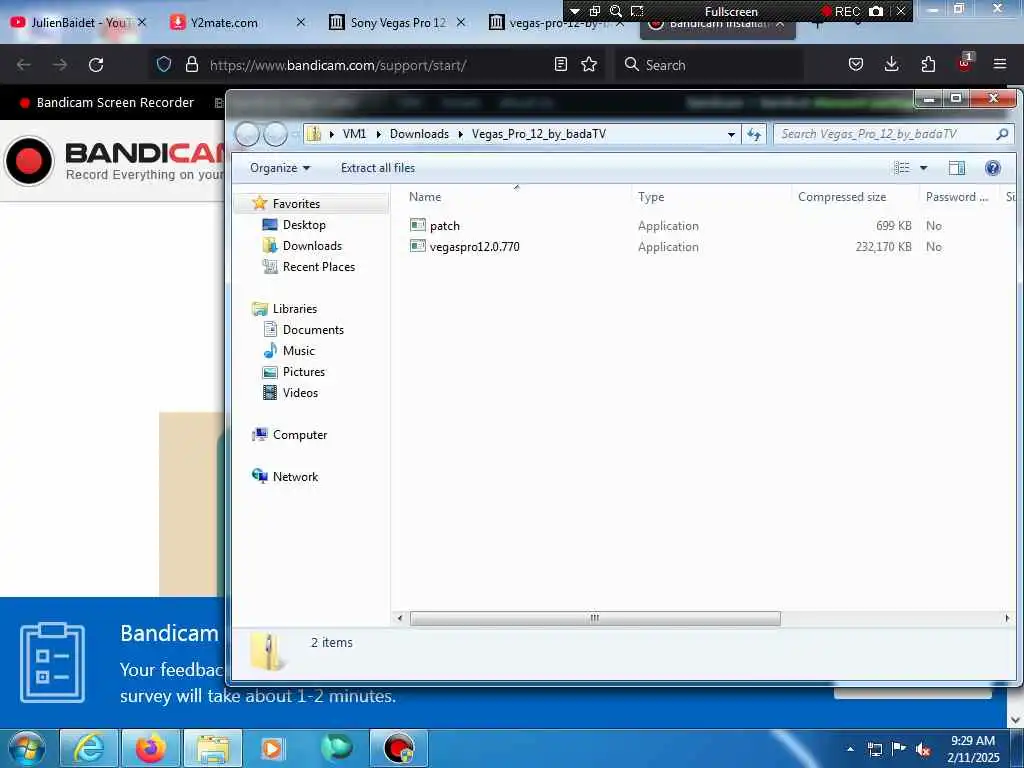Close the Y2mate.com browser tab

300,22
